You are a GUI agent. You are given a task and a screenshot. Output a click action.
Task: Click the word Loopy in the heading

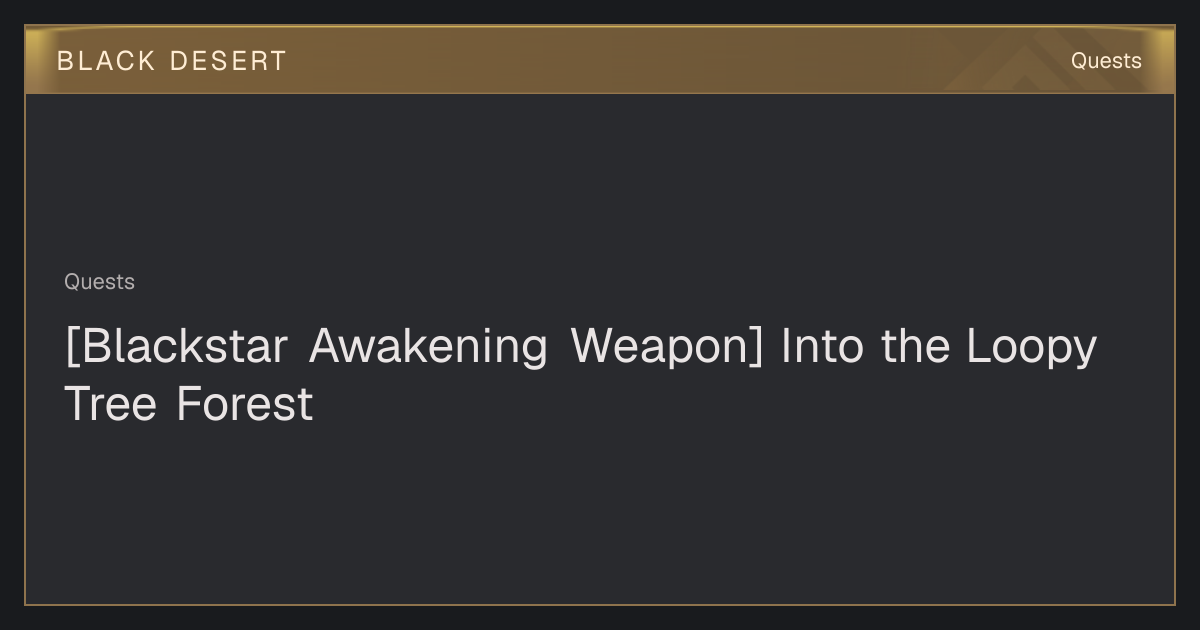1032,347
